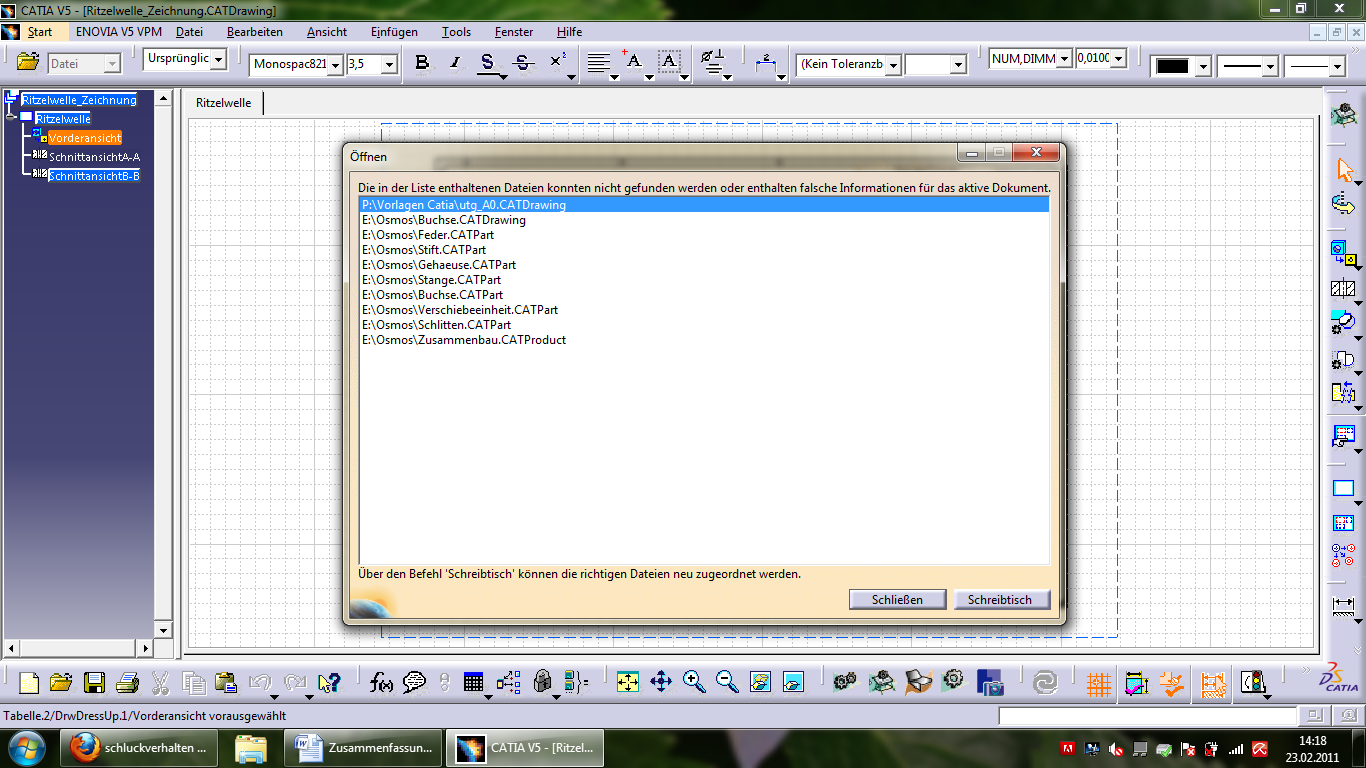
Task: Toggle Italic text formatting
Action: pyautogui.click(x=455, y=63)
